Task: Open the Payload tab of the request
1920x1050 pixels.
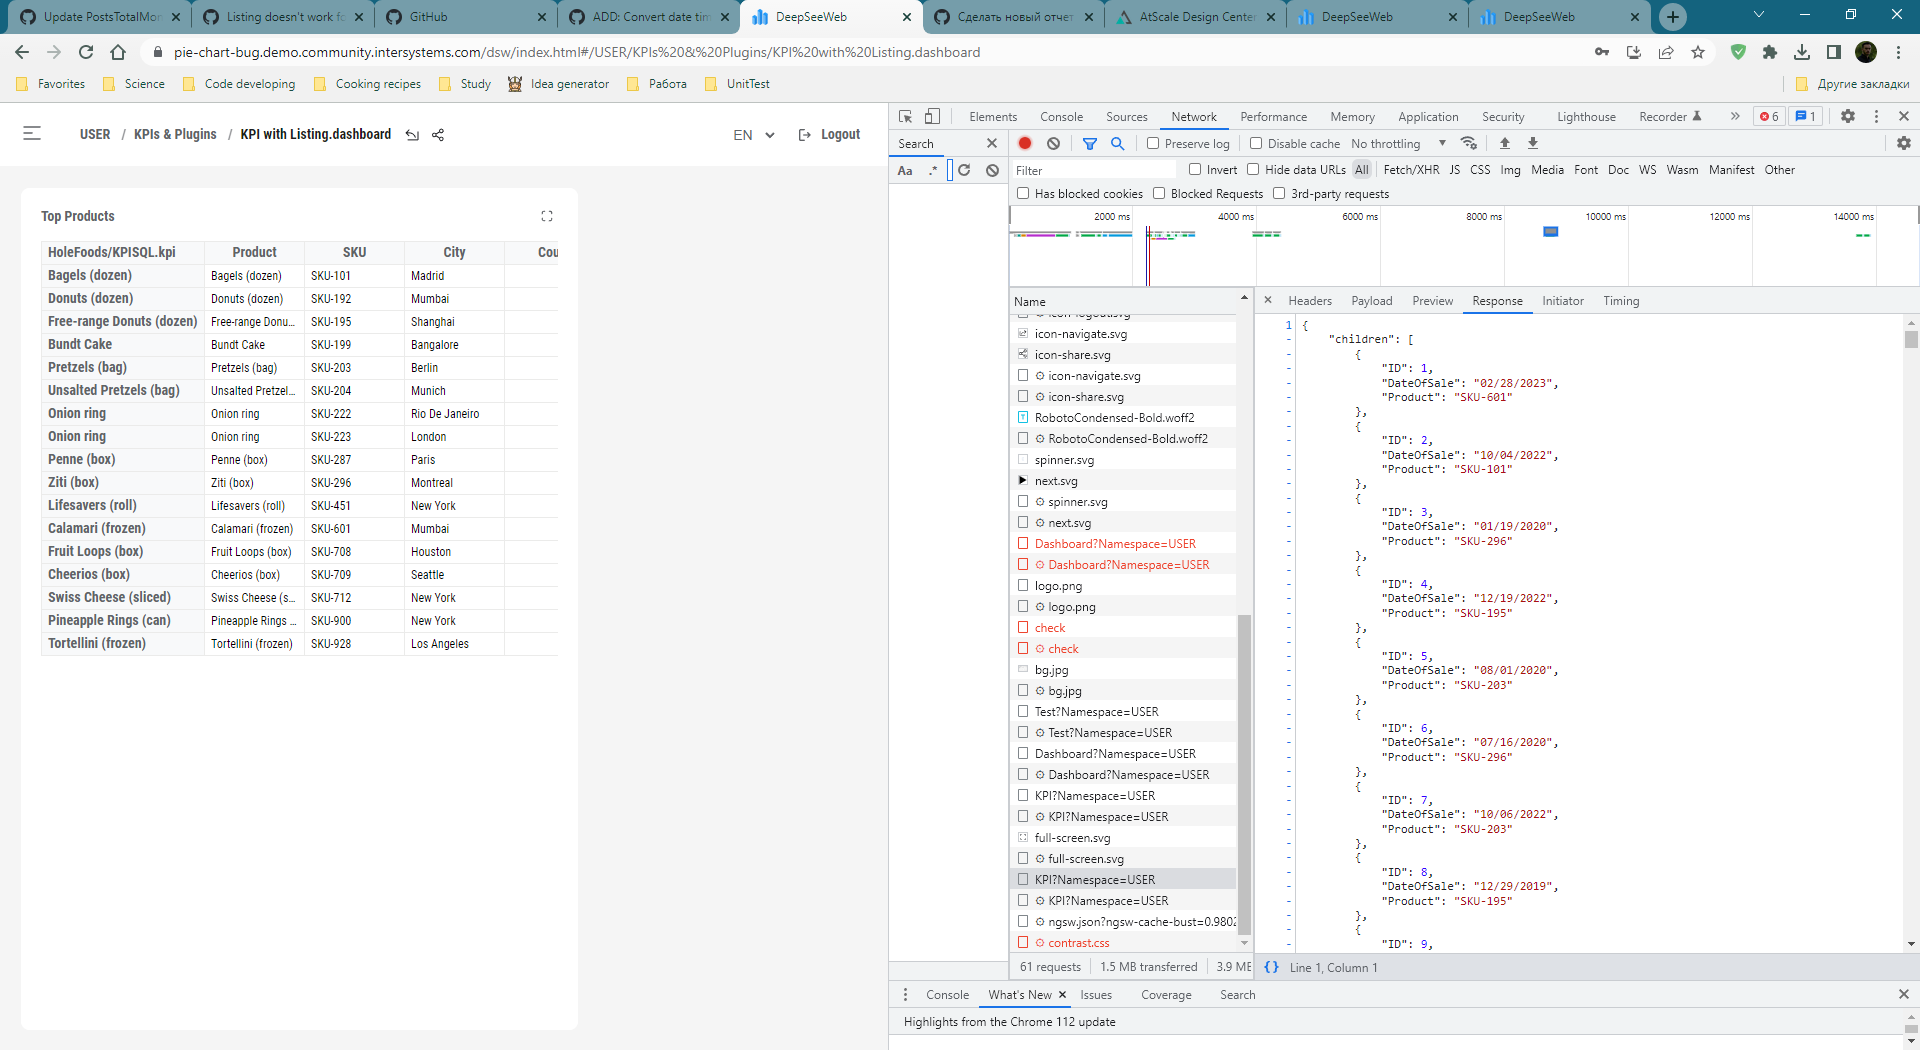Action: click(1371, 300)
